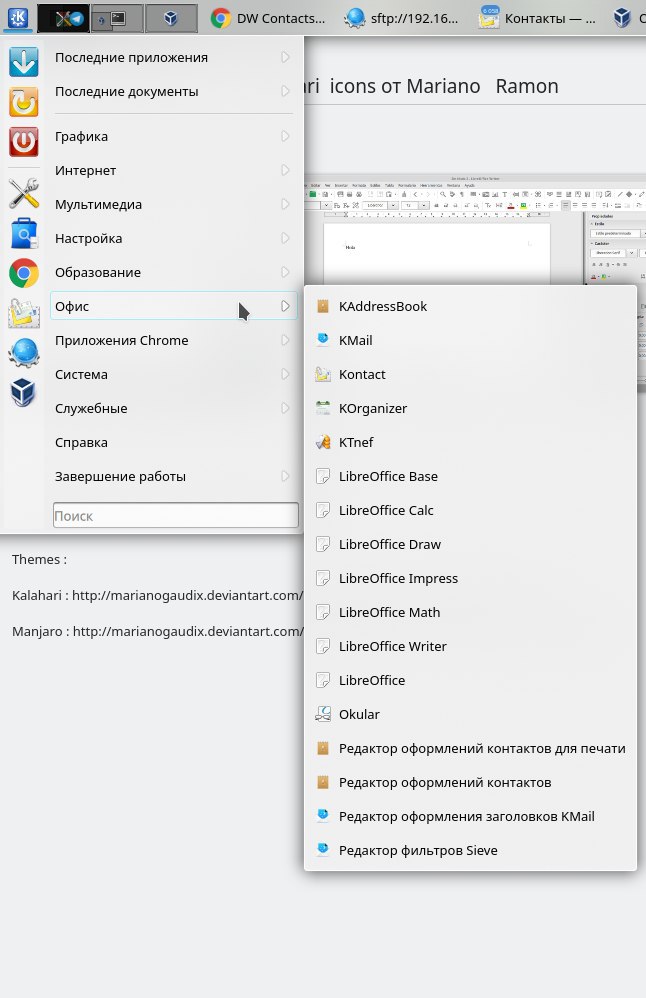Open the Офис menu category
This screenshot has height=998, width=646.
pos(173,306)
